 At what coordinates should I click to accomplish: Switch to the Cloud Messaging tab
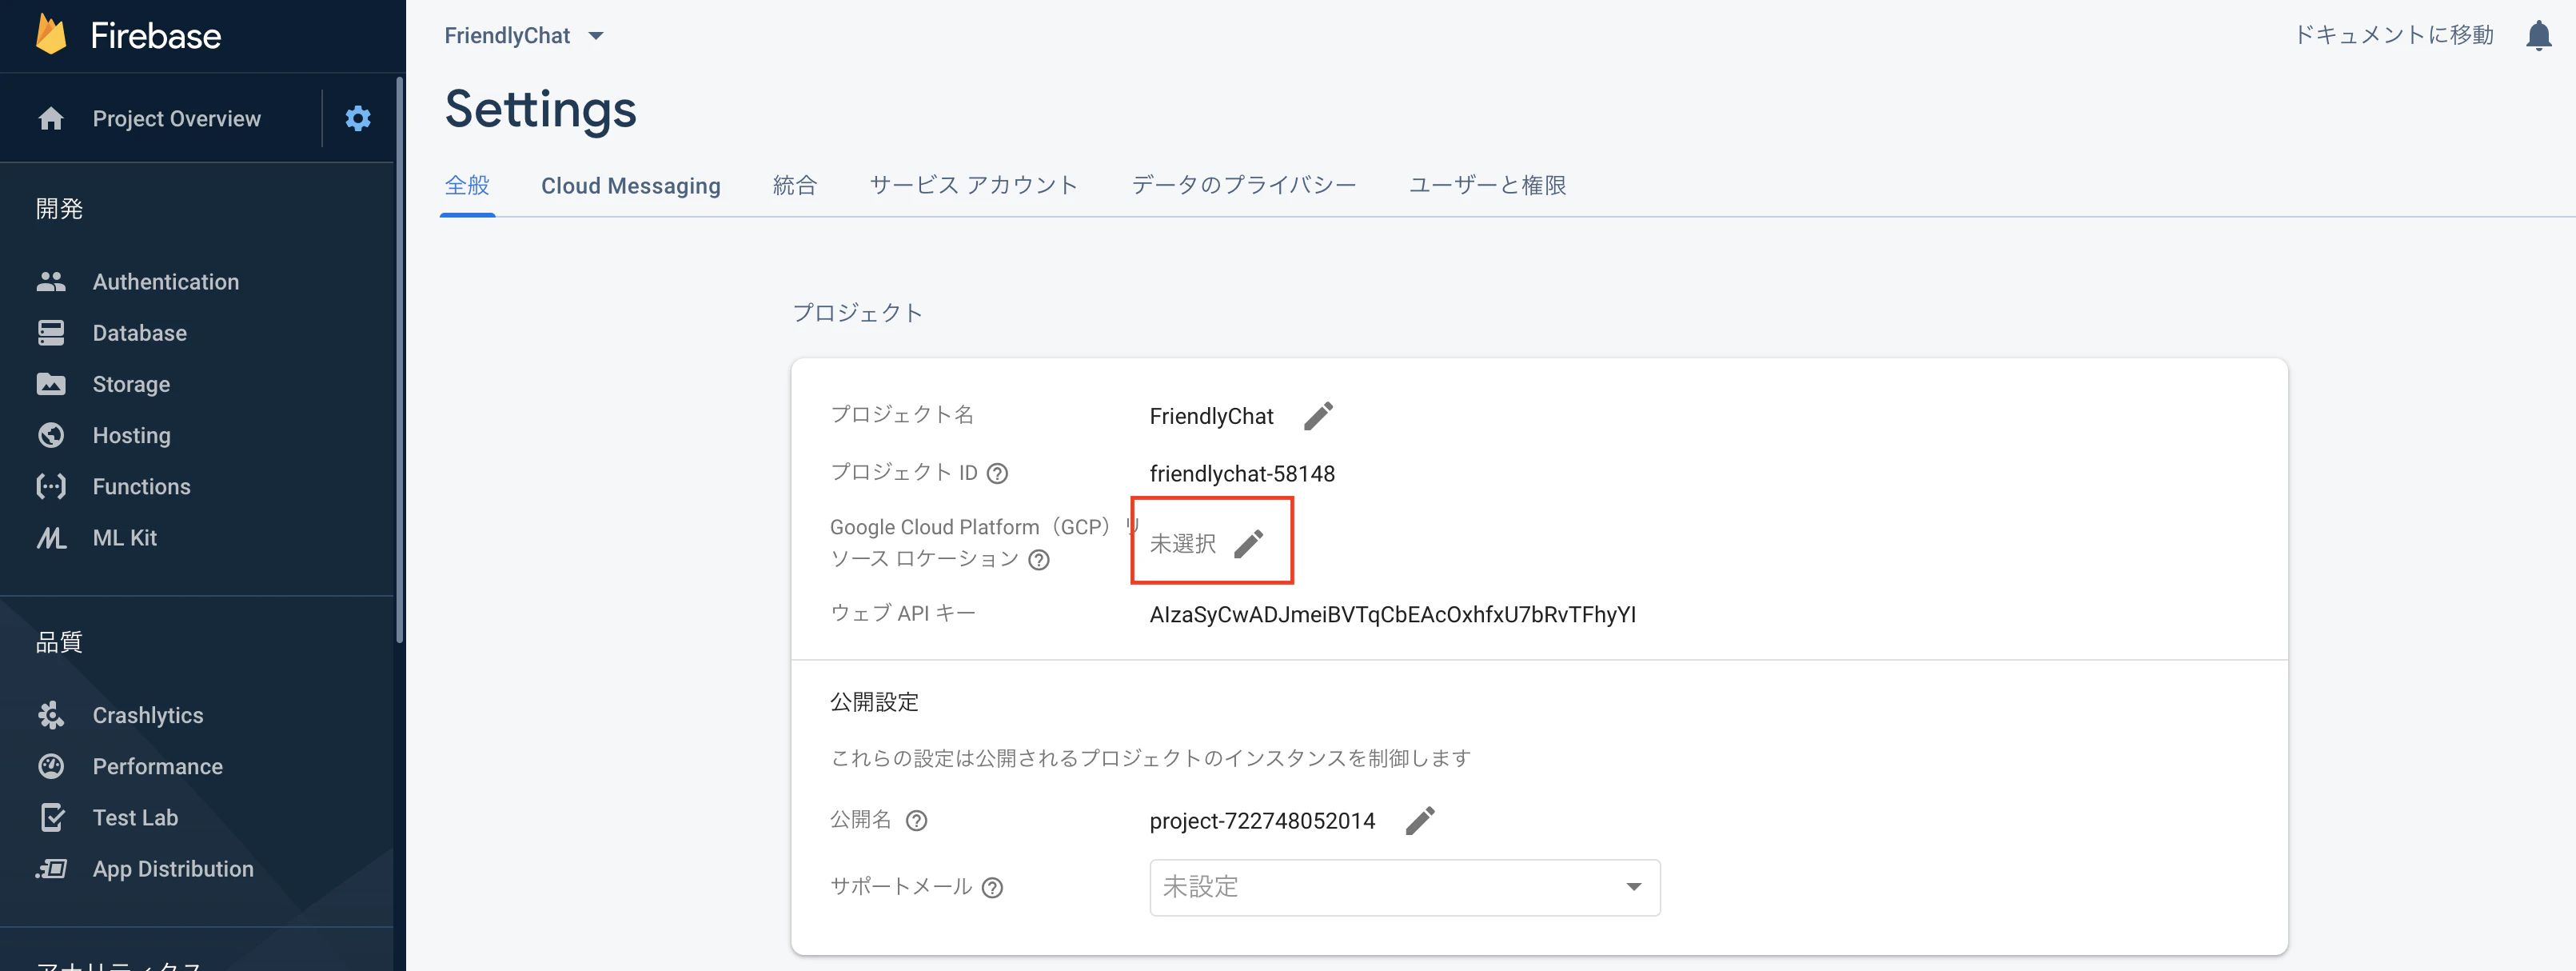pos(630,185)
